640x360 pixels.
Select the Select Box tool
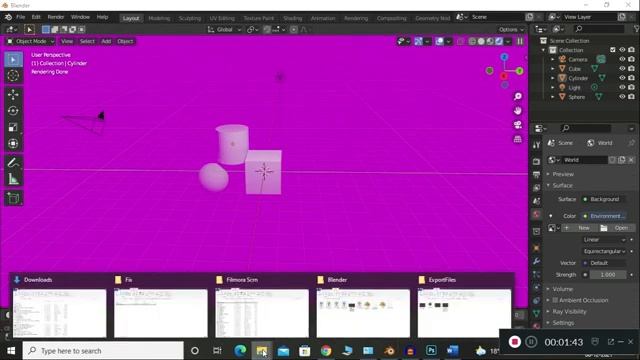point(13,60)
